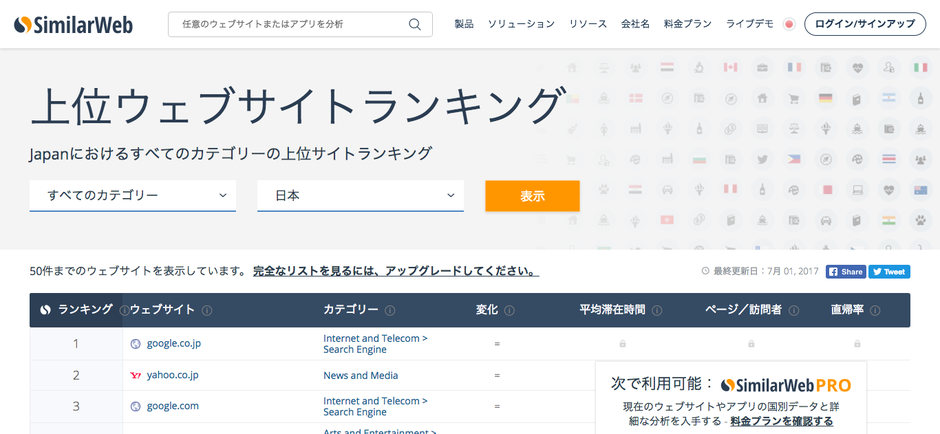This screenshot has width=940, height=434.
Task: Click the SimilarWeb logo
Action: pos(73,25)
